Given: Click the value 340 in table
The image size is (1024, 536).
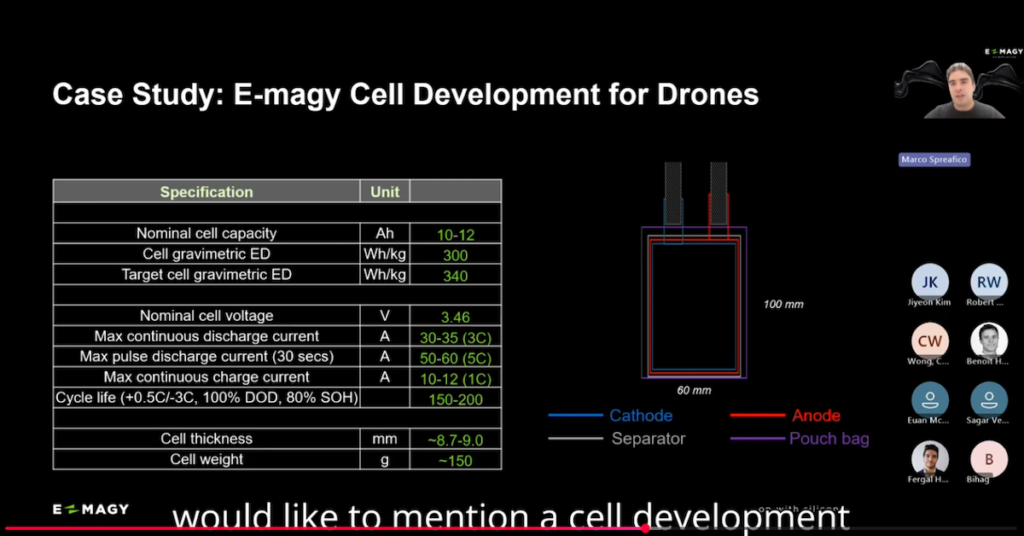Looking at the screenshot, I should (x=455, y=276).
